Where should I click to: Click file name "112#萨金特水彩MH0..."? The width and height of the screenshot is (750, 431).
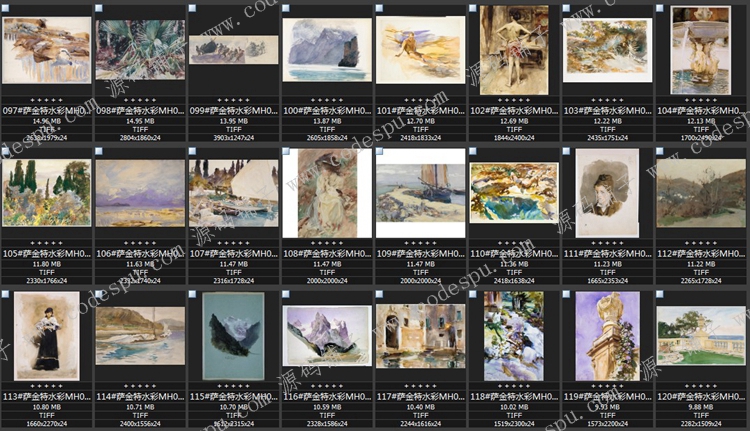coord(701,254)
